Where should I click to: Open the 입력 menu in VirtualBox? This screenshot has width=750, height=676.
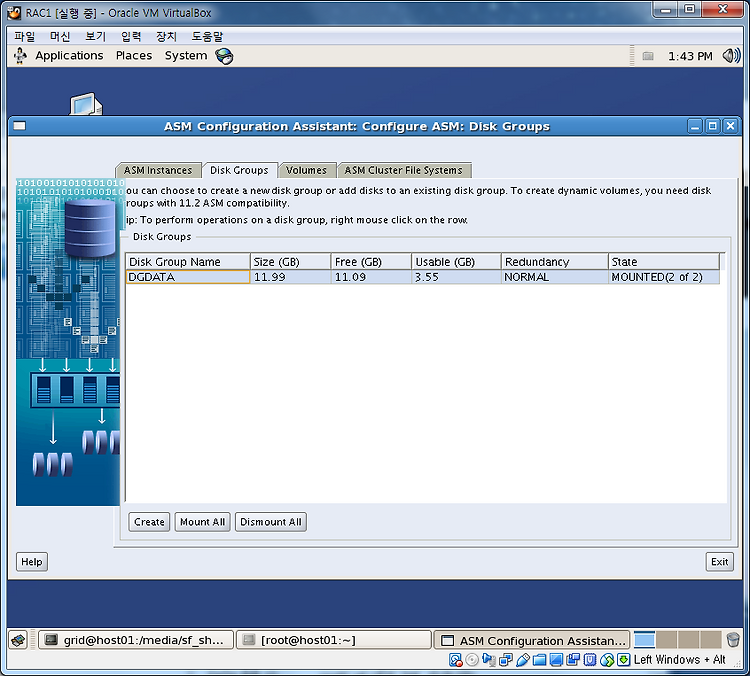point(131,36)
